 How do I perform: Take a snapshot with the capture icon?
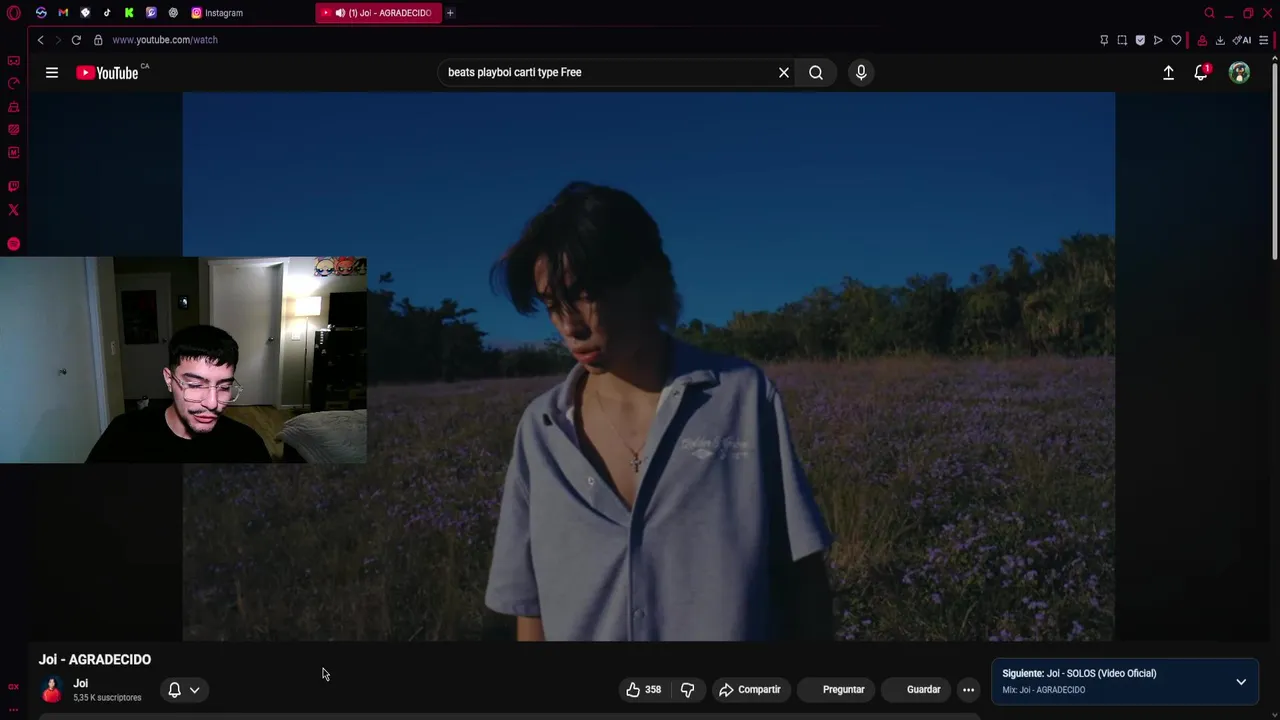pyautogui.click(x=1122, y=40)
